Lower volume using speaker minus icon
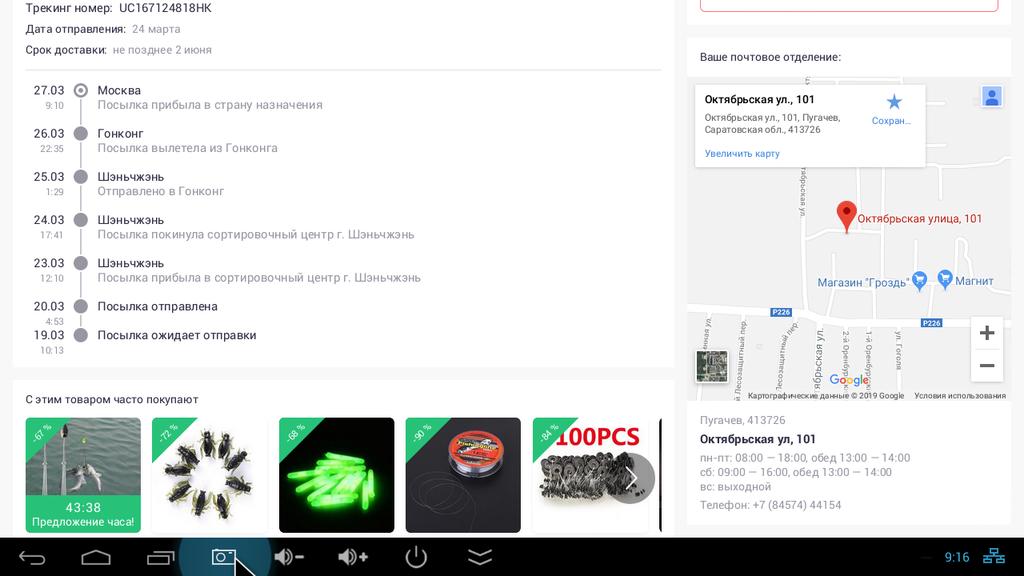Image resolution: width=1024 pixels, height=576 pixels. pyautogui.click(x=289, y=557)
